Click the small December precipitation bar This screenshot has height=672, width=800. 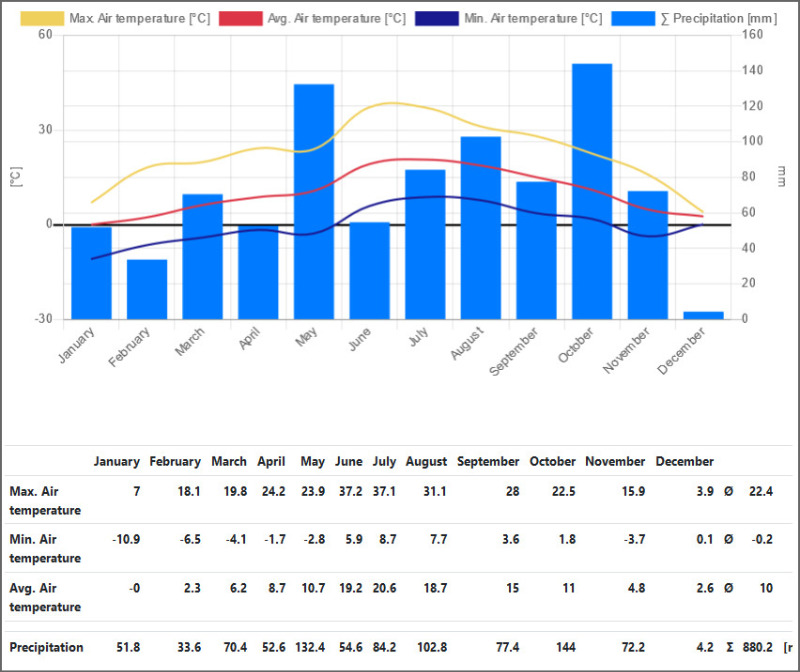pos(703,315)
